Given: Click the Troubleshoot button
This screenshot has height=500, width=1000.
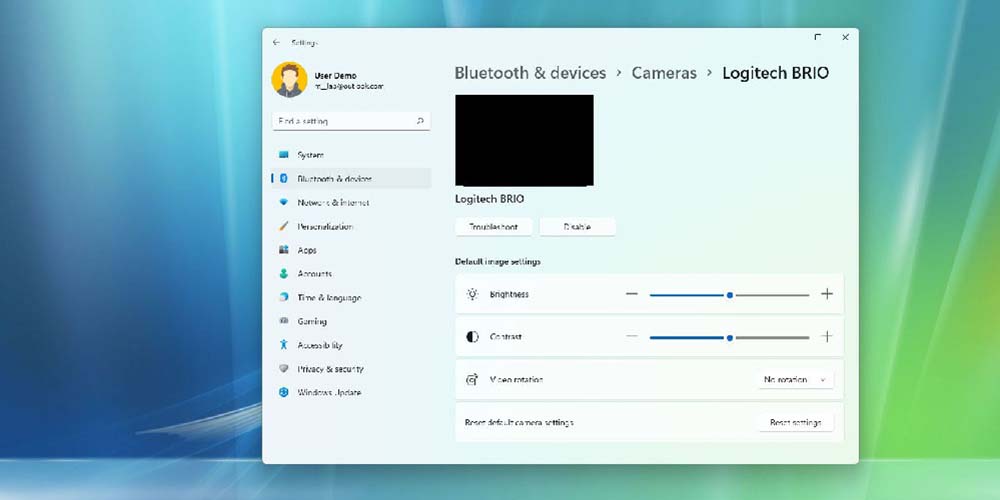Looking at the screenshot, I should [x=494, y=227].
